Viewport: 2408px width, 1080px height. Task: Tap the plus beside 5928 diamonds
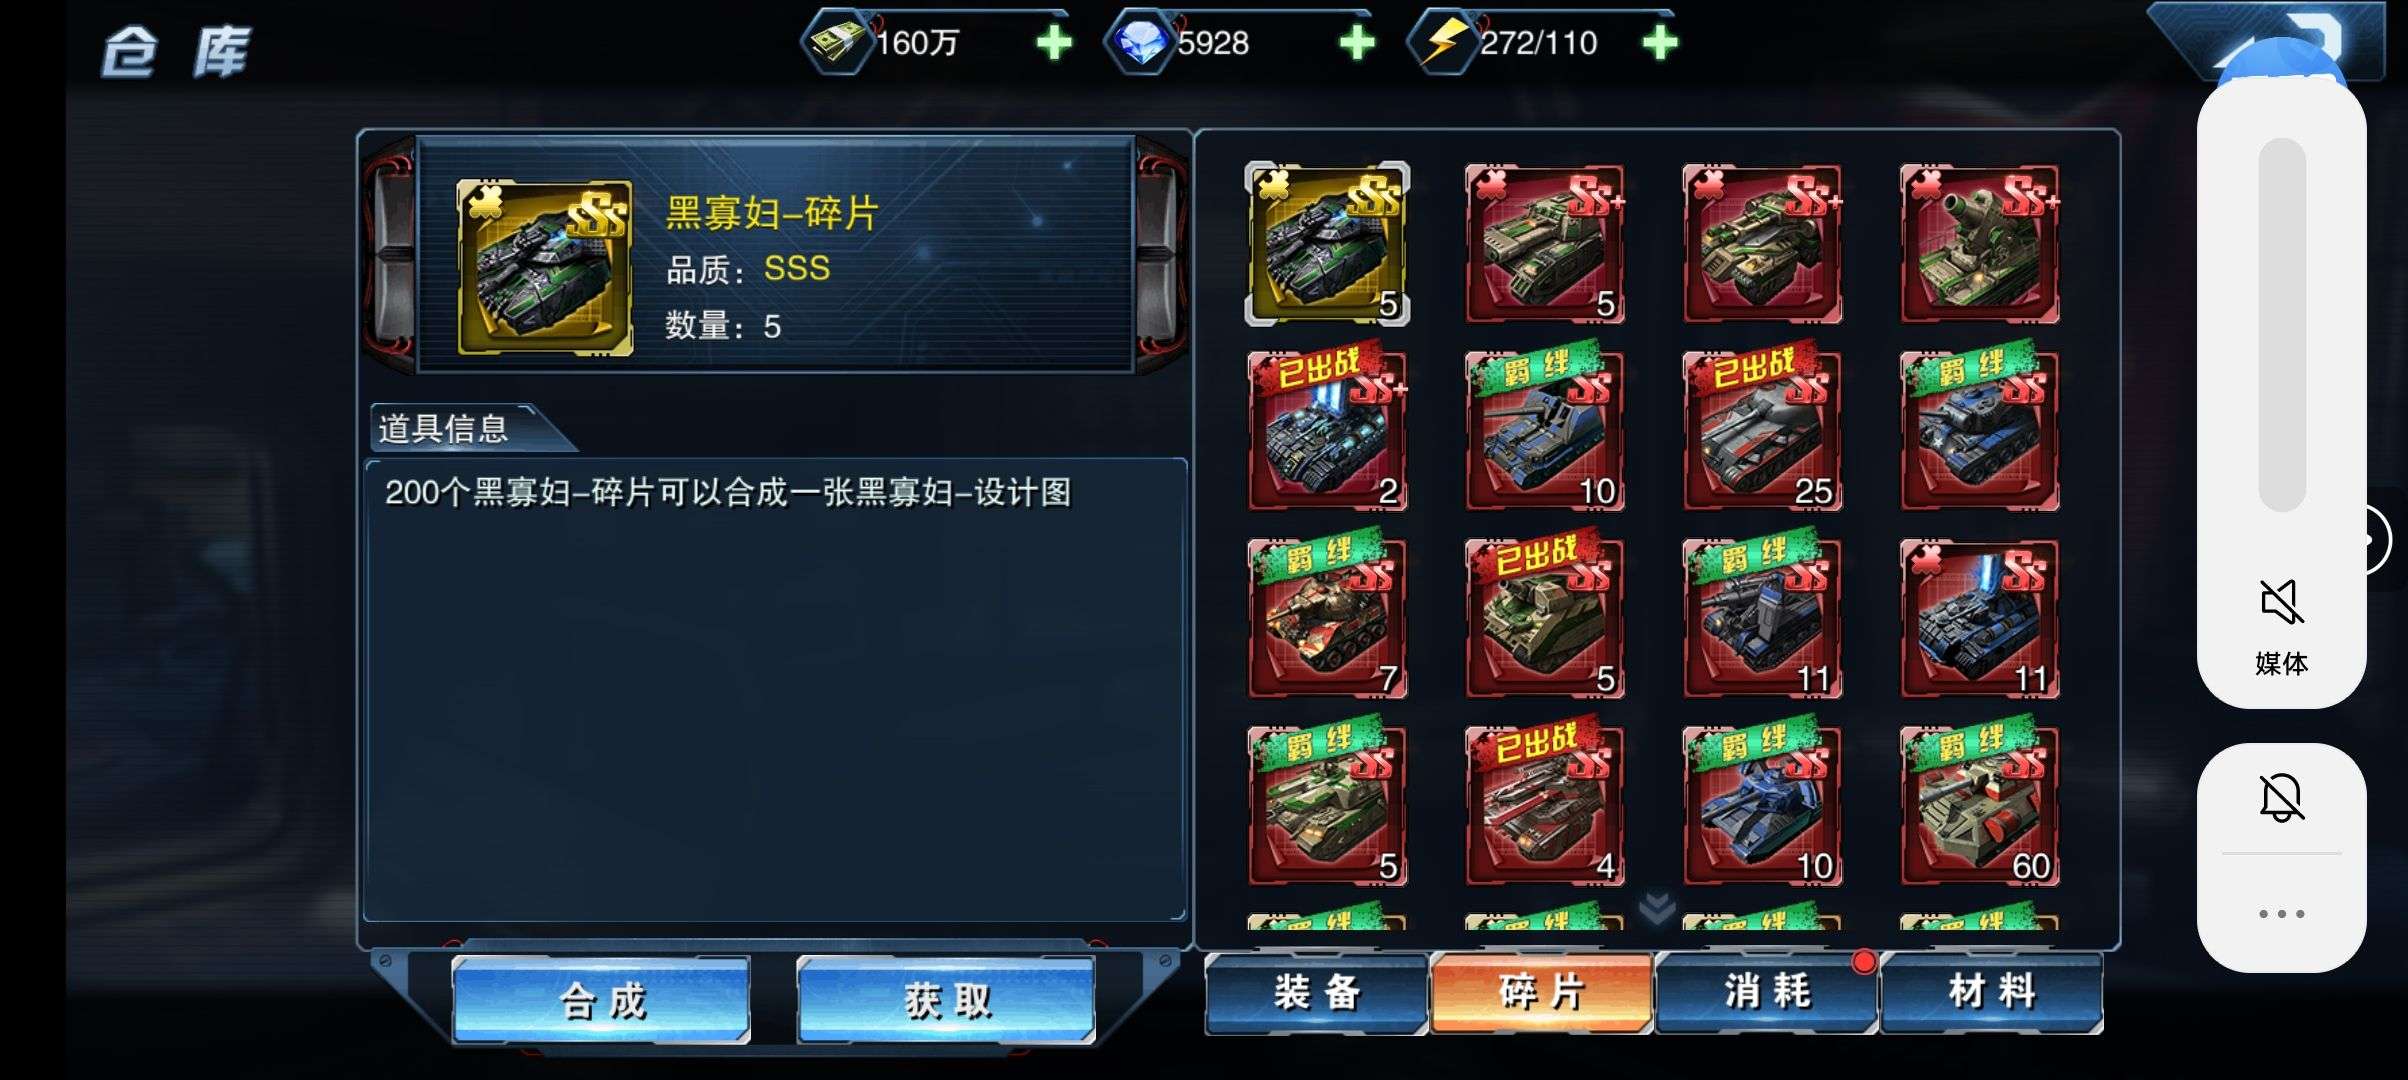(x=1357, y=43)
